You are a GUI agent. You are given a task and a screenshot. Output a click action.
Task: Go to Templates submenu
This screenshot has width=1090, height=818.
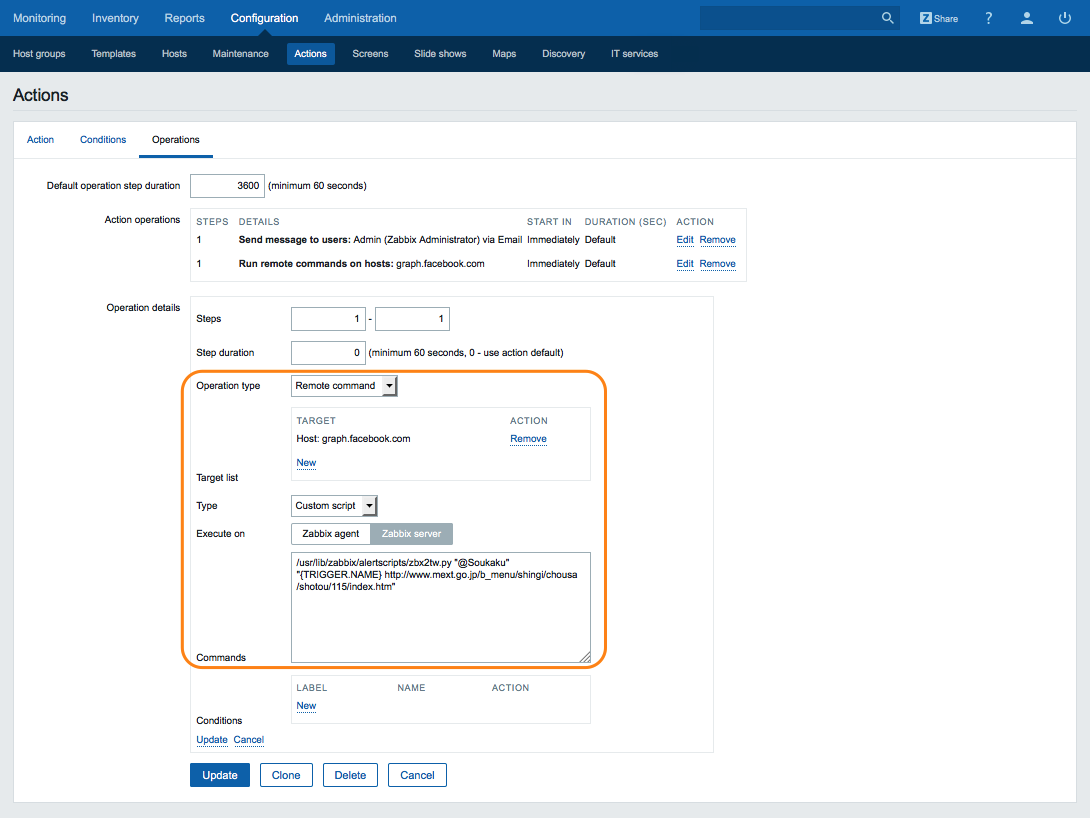pyautogui.click(x=113, y=54)
